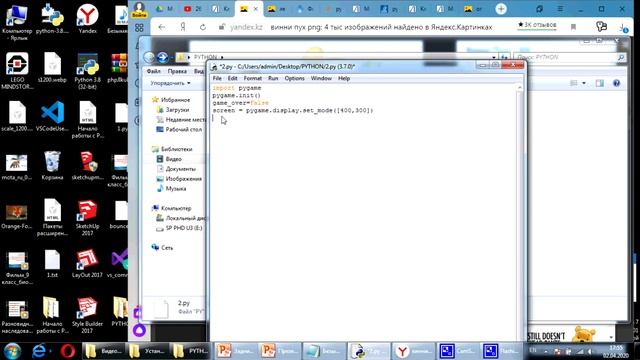Switch to PYTH... folder taskbar button
640x360 pixels.
coord(191,351)
